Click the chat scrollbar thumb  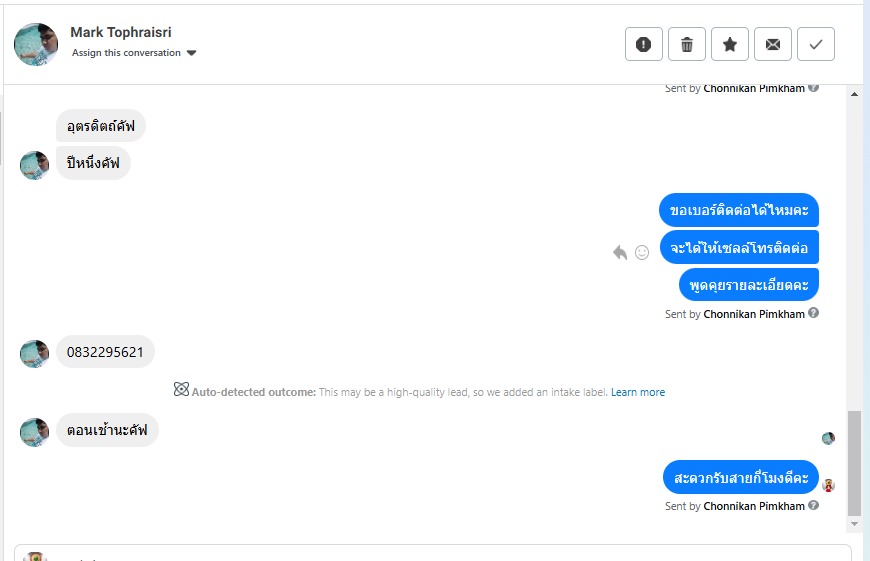[x=853, y=460]
